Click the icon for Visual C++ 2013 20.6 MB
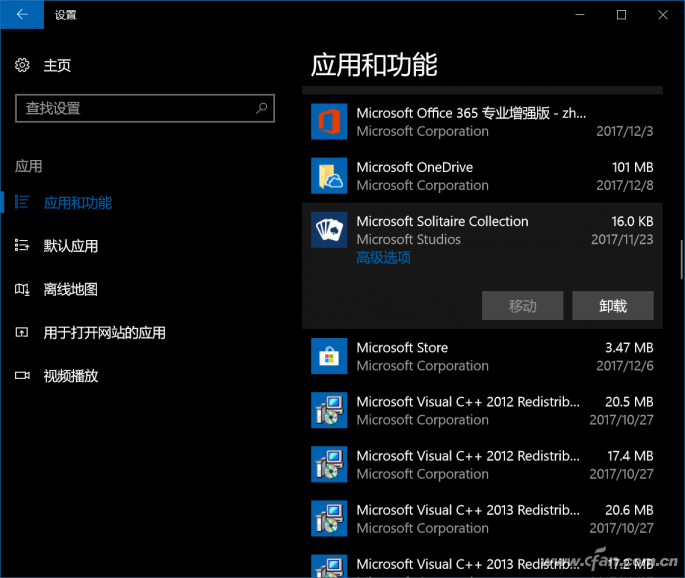This screenshot has height=578, width=685. point(329,519)
